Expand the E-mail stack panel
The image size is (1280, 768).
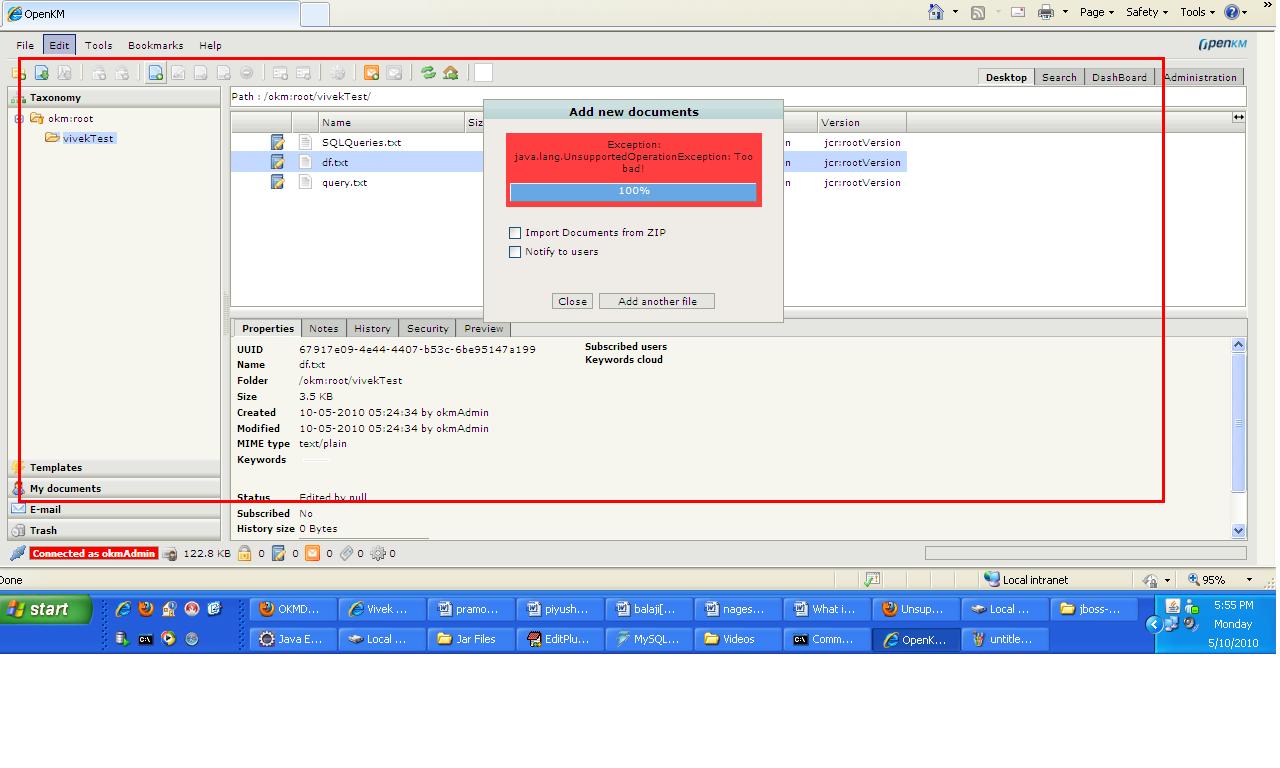[x=114, y=509]
